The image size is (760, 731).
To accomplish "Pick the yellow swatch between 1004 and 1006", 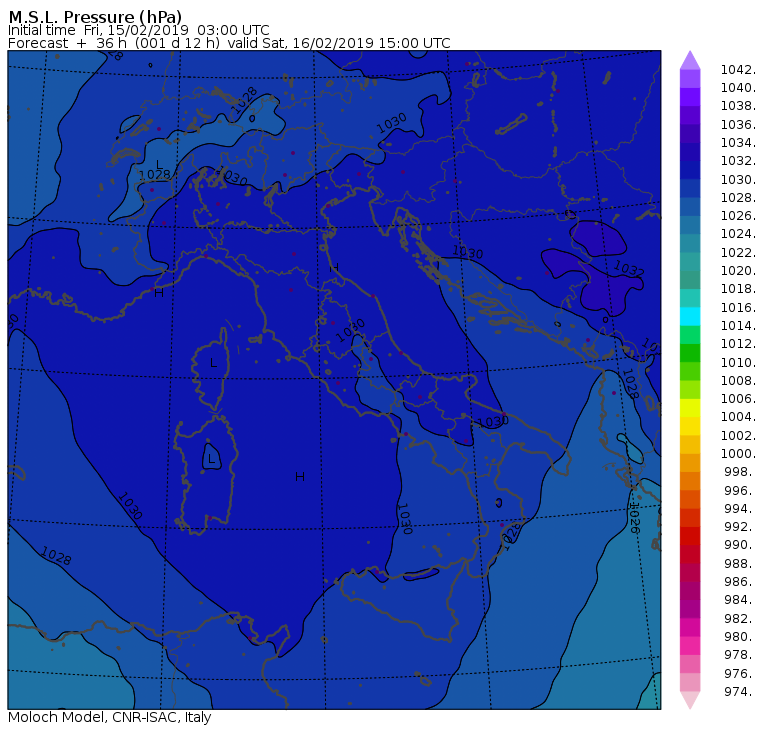I will (x=690, y=408).
